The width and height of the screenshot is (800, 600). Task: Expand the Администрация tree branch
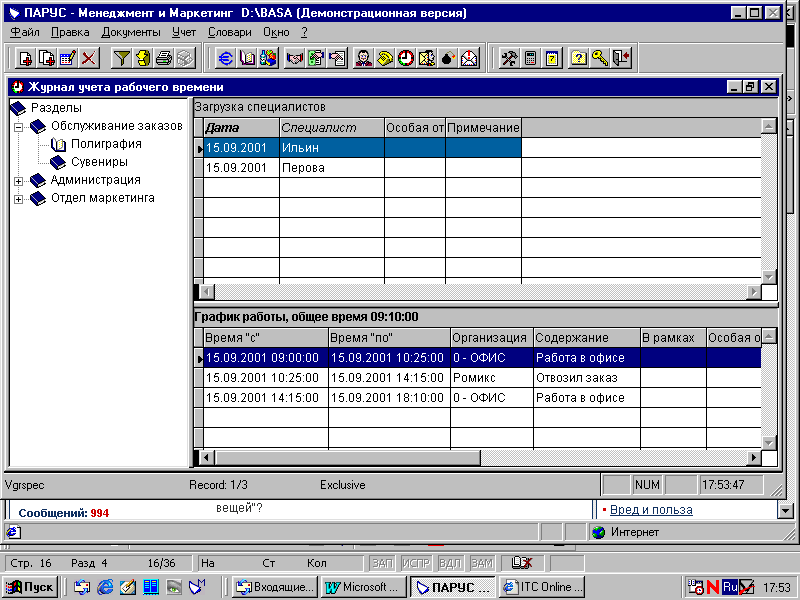(x=18, y=181)
